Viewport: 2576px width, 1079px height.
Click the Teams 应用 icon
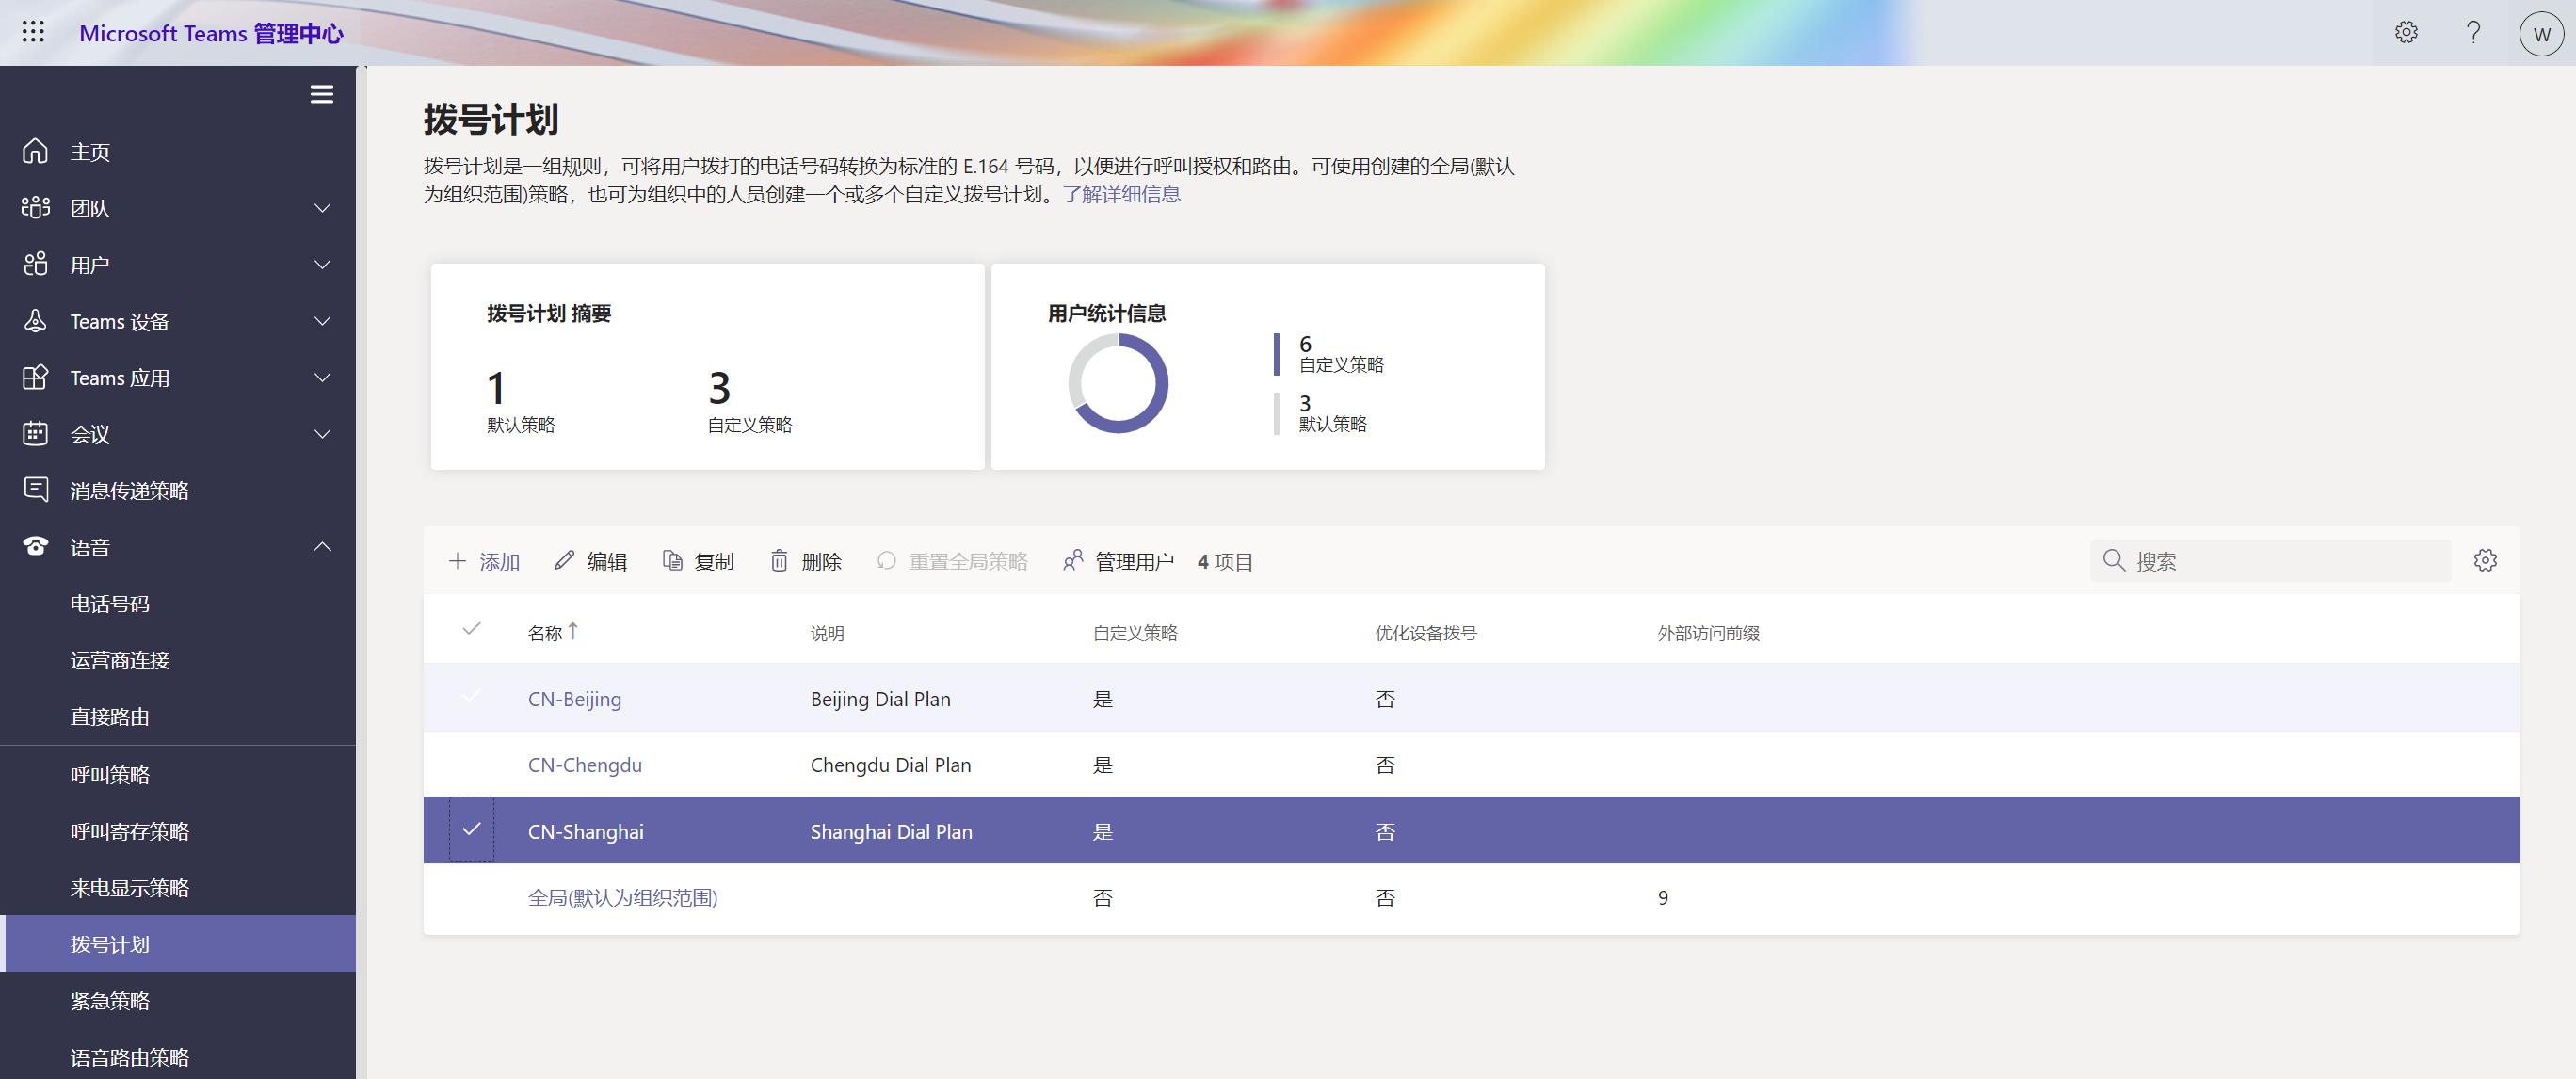click(35, 377)
